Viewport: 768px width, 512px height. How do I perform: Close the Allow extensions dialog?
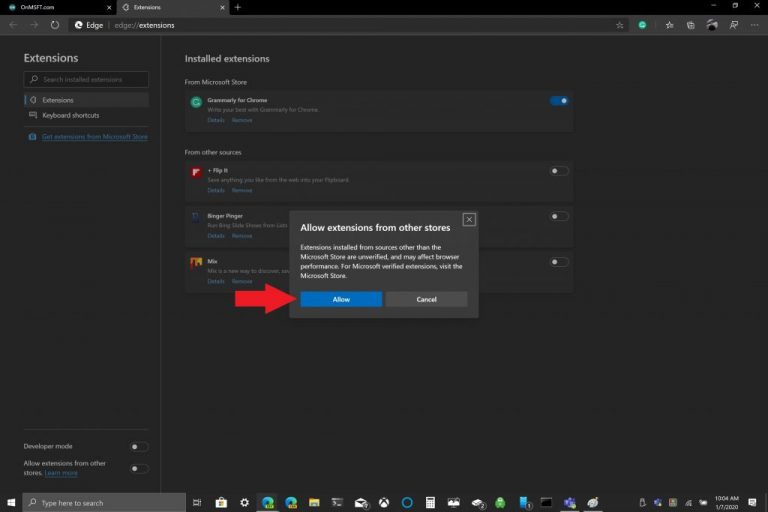[x=469, y=219]
